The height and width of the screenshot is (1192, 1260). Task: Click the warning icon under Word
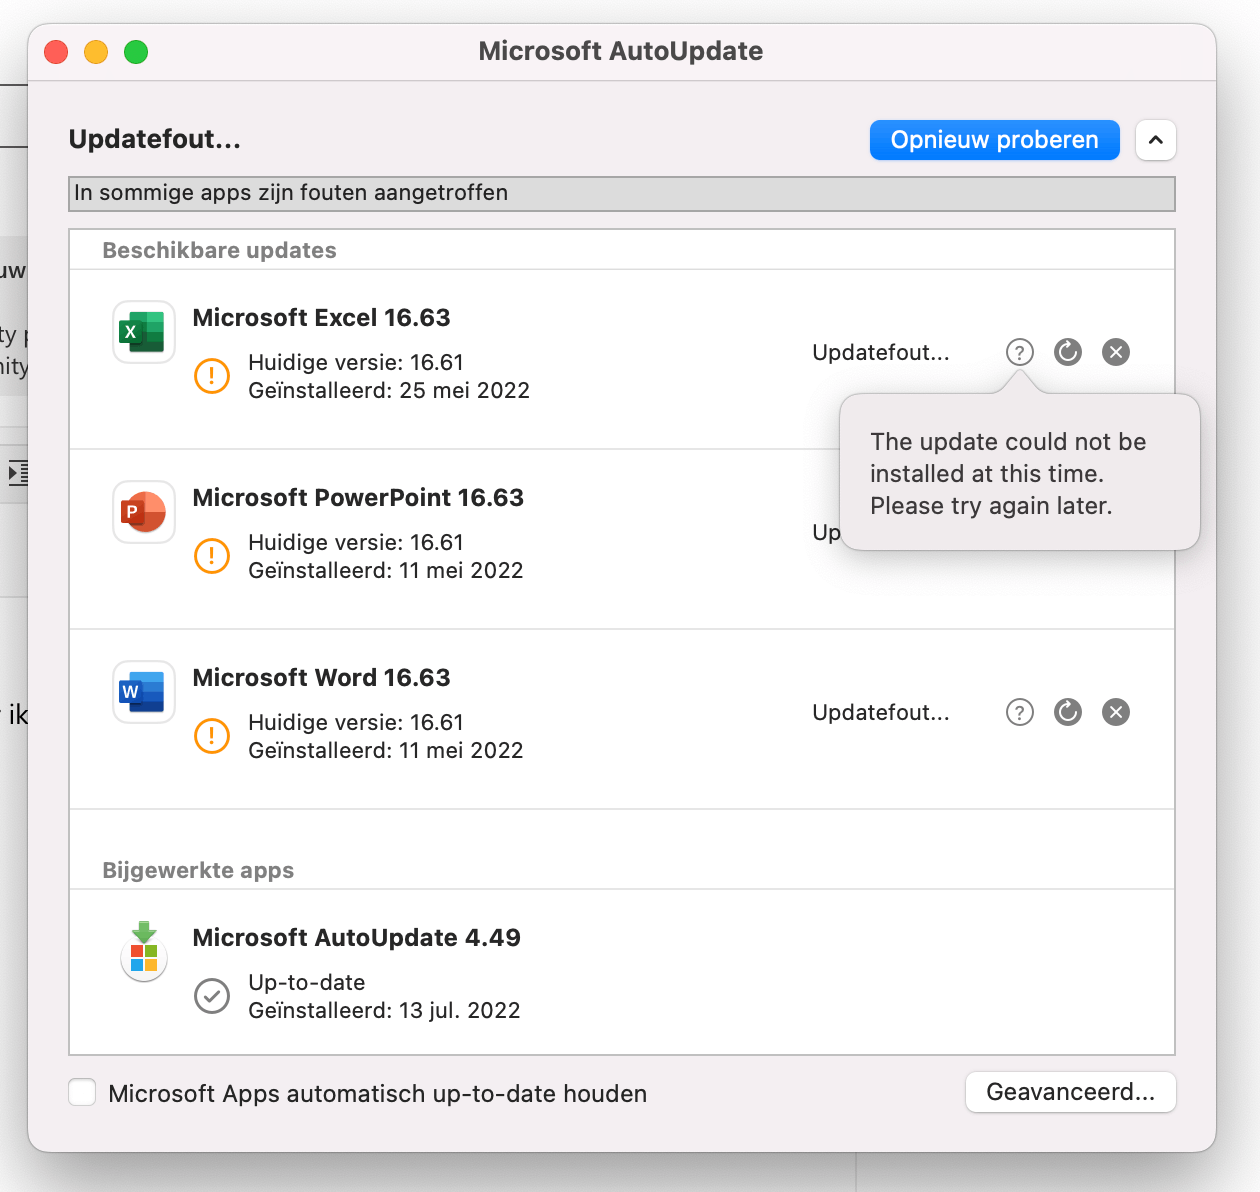tap(212, 736)
